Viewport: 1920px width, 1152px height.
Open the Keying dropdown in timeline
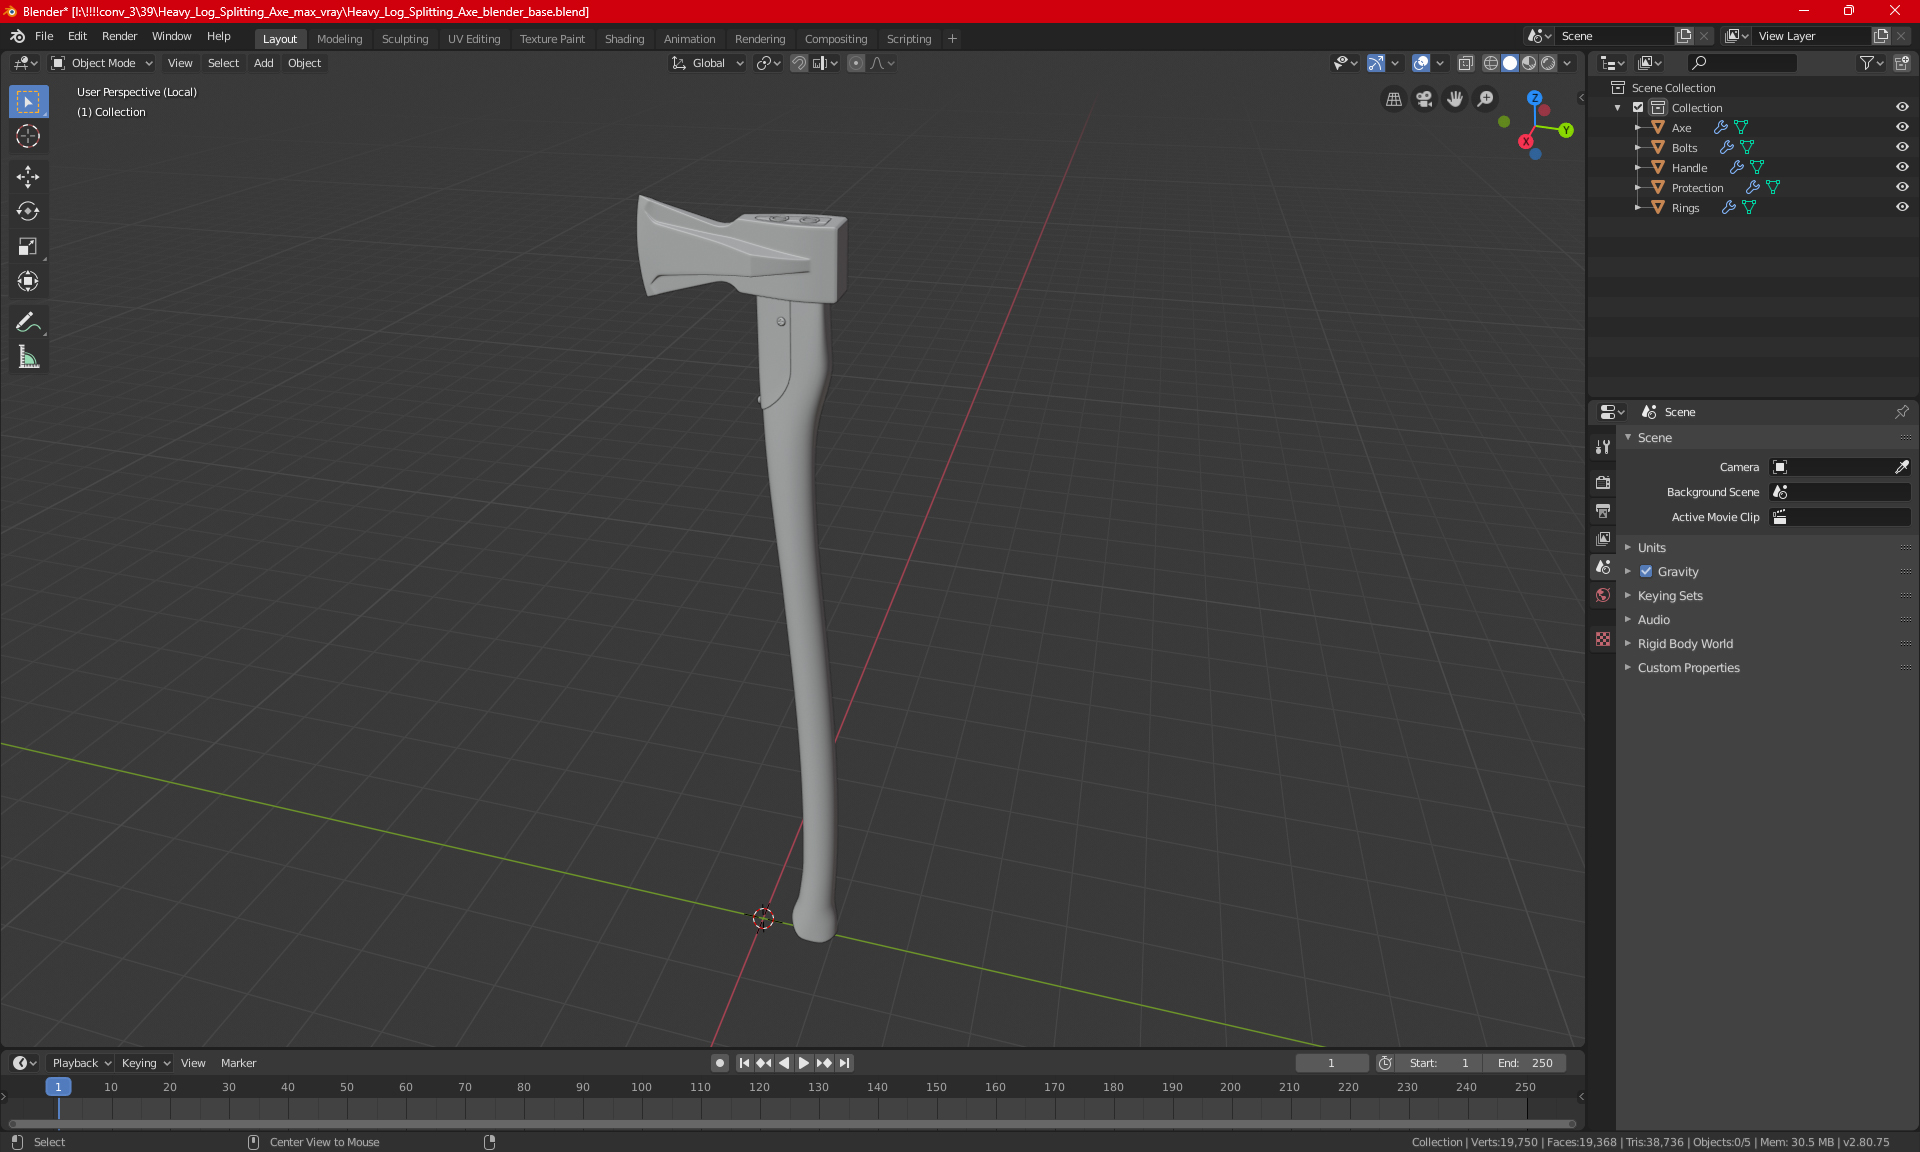click(x=145, y=1063)
